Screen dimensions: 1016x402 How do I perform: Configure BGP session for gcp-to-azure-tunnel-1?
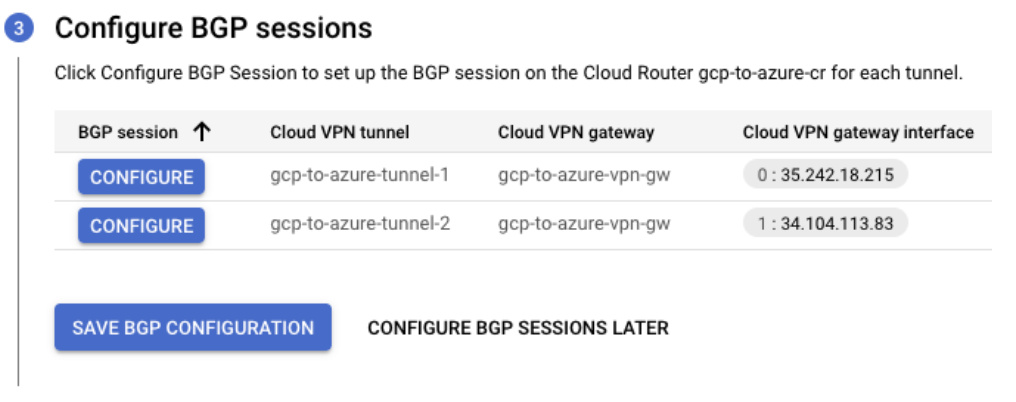point(141,177)
